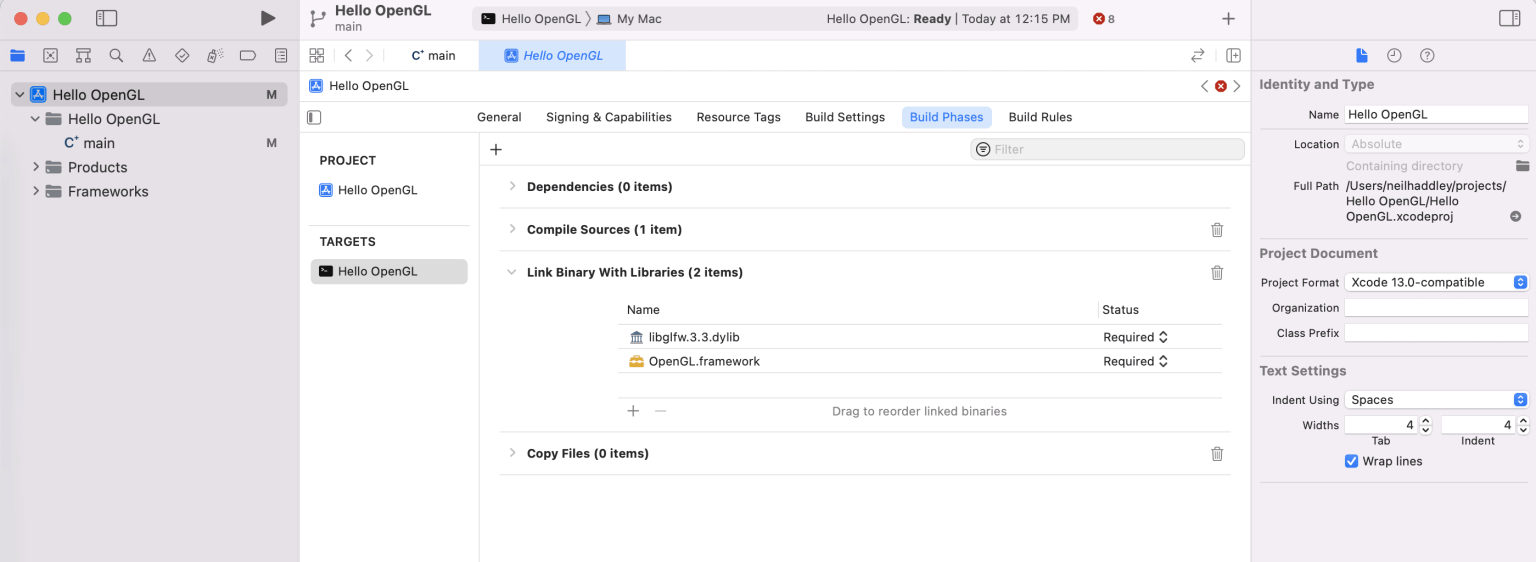Add a new build phase with plus
This screenshot has width=1536, height=562.
tap(495, 149)
